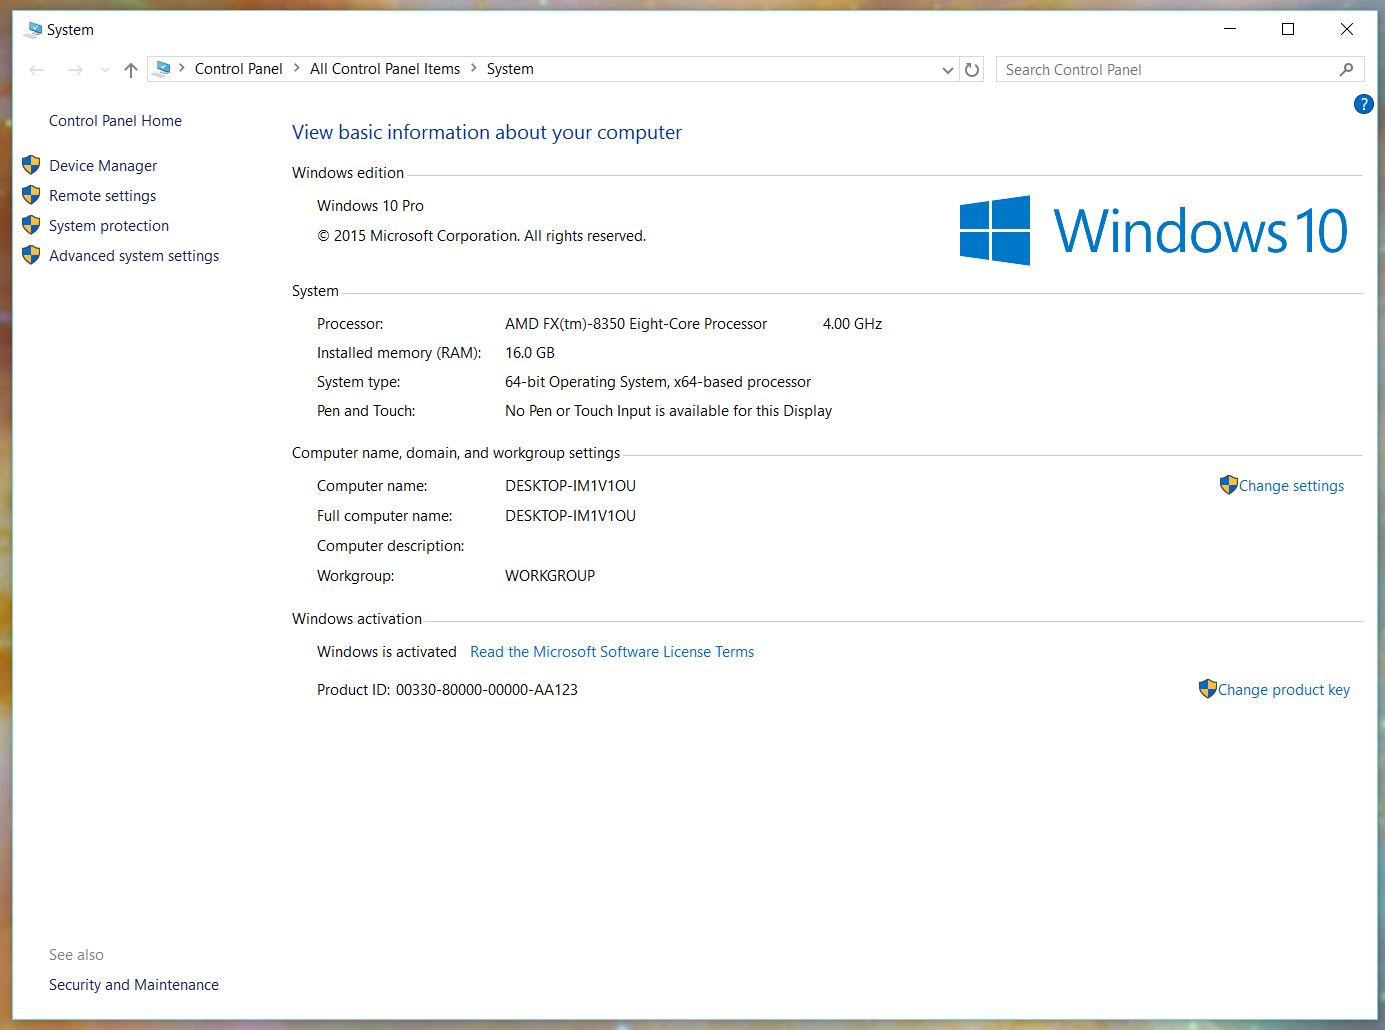Image resolution: width=1385 pixels, height=1030 pixels.
Task: Open Device Manager
Action: (103, 166)
